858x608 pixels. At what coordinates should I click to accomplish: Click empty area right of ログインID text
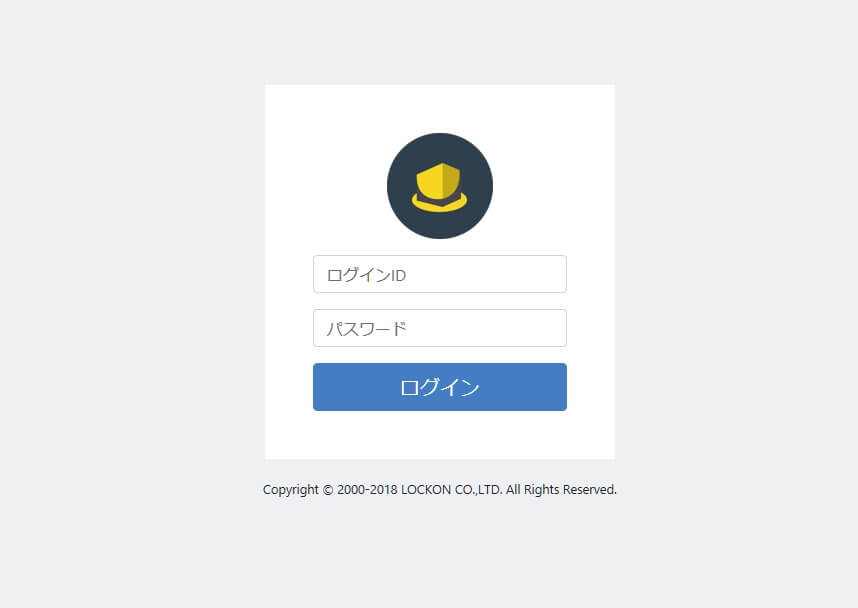[x=486, y=274]
